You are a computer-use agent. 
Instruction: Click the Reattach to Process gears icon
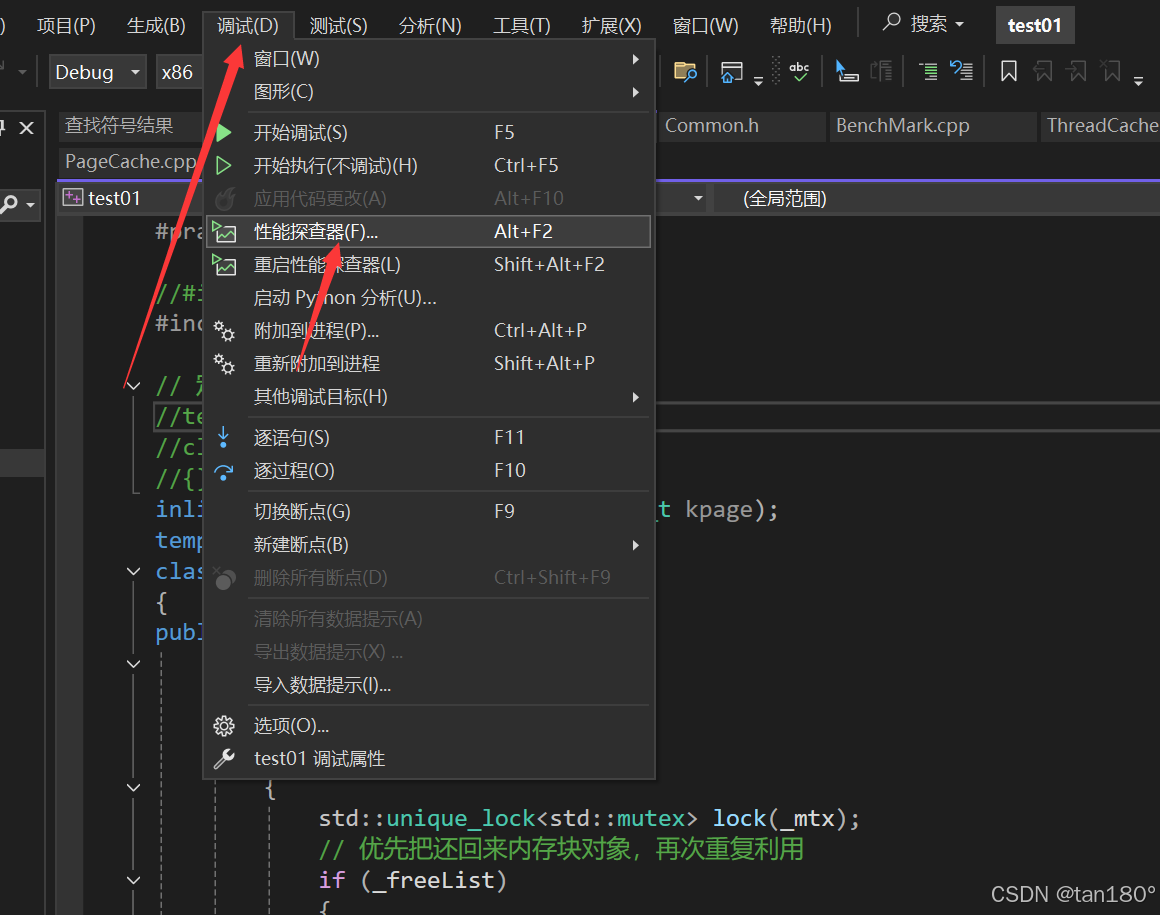[x=224, y=364]
